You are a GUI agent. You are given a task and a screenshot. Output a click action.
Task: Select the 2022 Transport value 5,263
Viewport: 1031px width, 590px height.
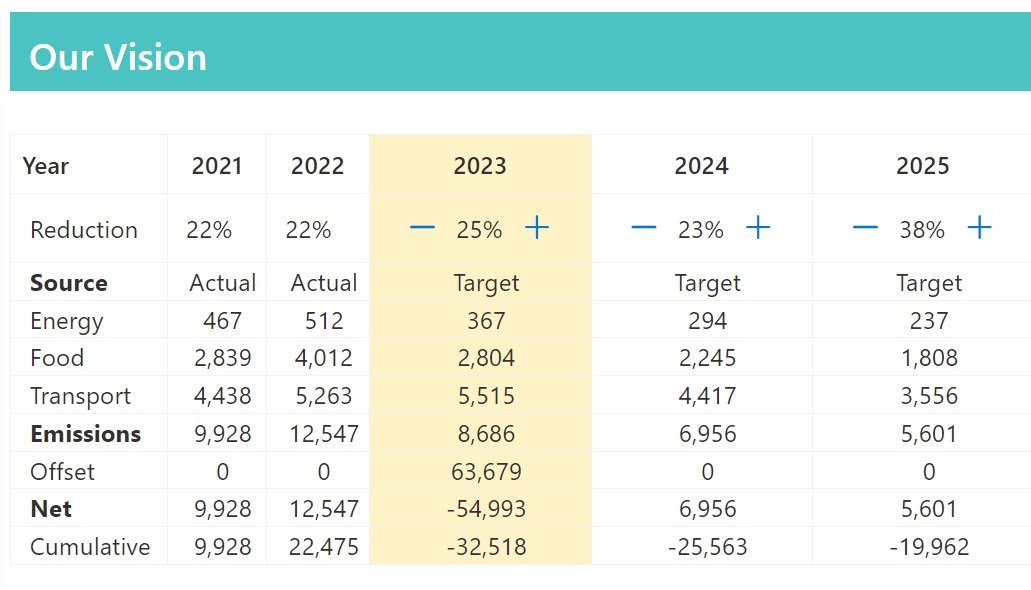[324, 396]
